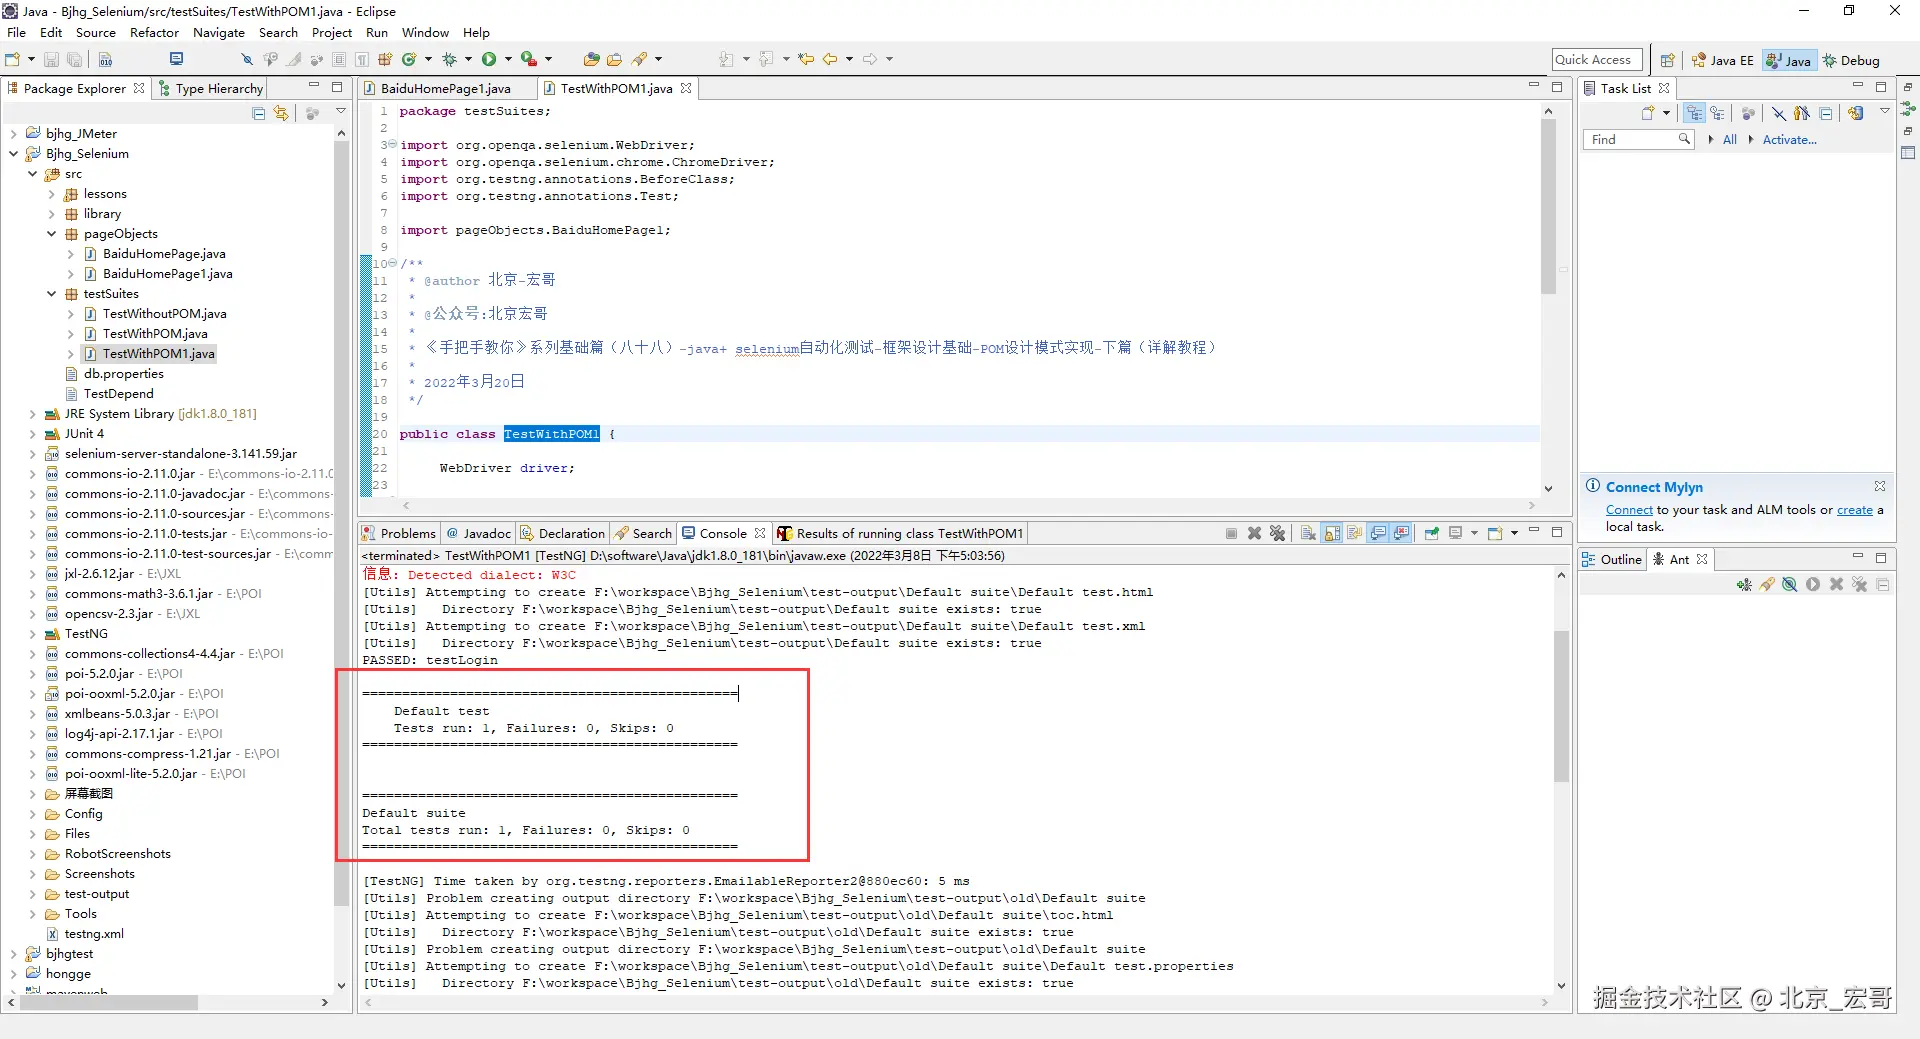The width and height of the screenshot is (1920, 1039).
Task: Click the New Task icon in Task List
Action: [1648, 113]
